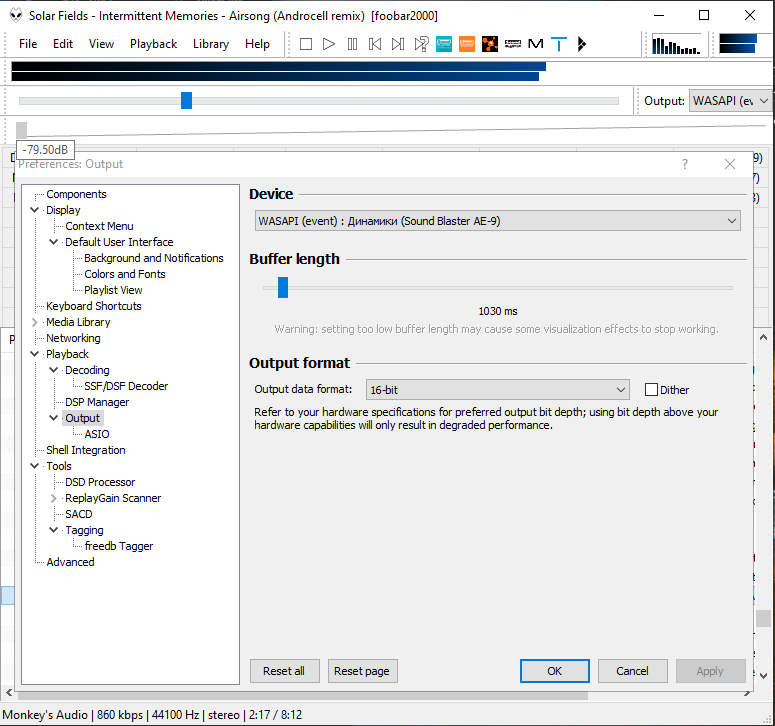Click the teal Sound Blaster toolbar icon
The height and width of the screenshot is (726, 775).
(x=444, y=44)
